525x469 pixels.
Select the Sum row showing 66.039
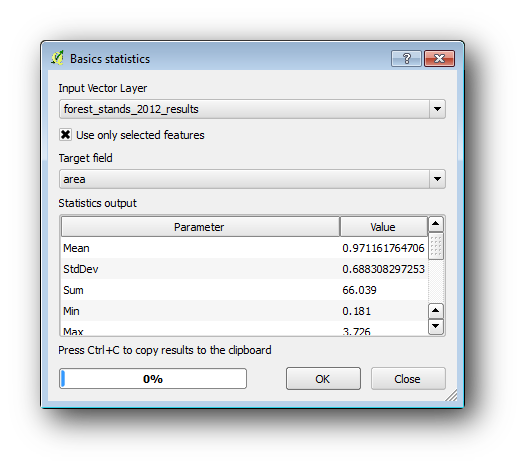(244, 290)
